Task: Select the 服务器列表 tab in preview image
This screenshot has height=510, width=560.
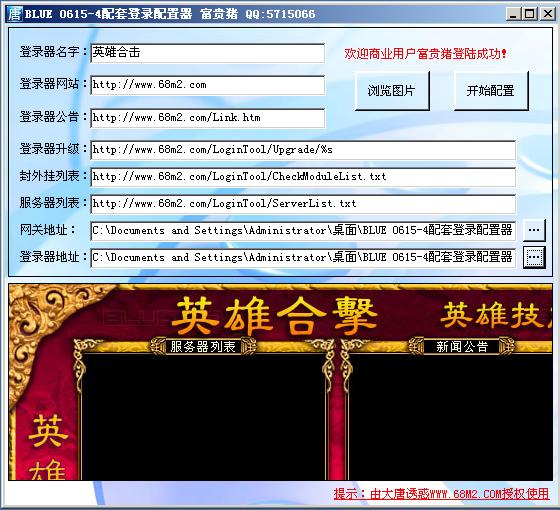Action: point(203,346)
